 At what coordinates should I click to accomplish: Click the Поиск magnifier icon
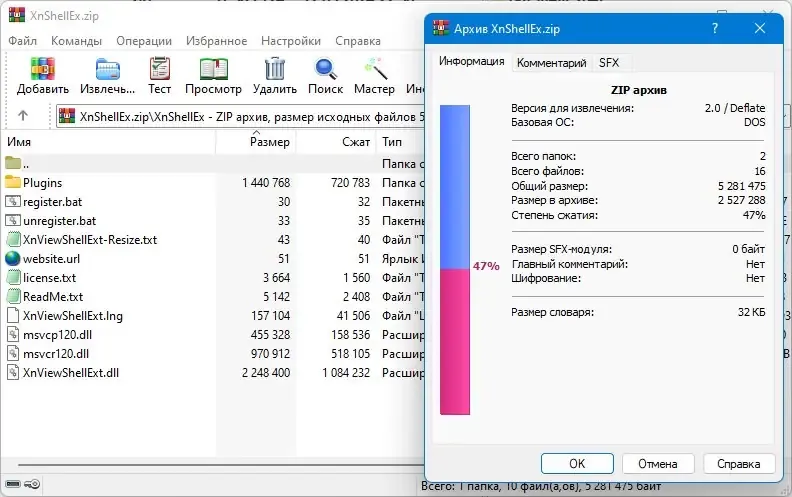[325, 69]
